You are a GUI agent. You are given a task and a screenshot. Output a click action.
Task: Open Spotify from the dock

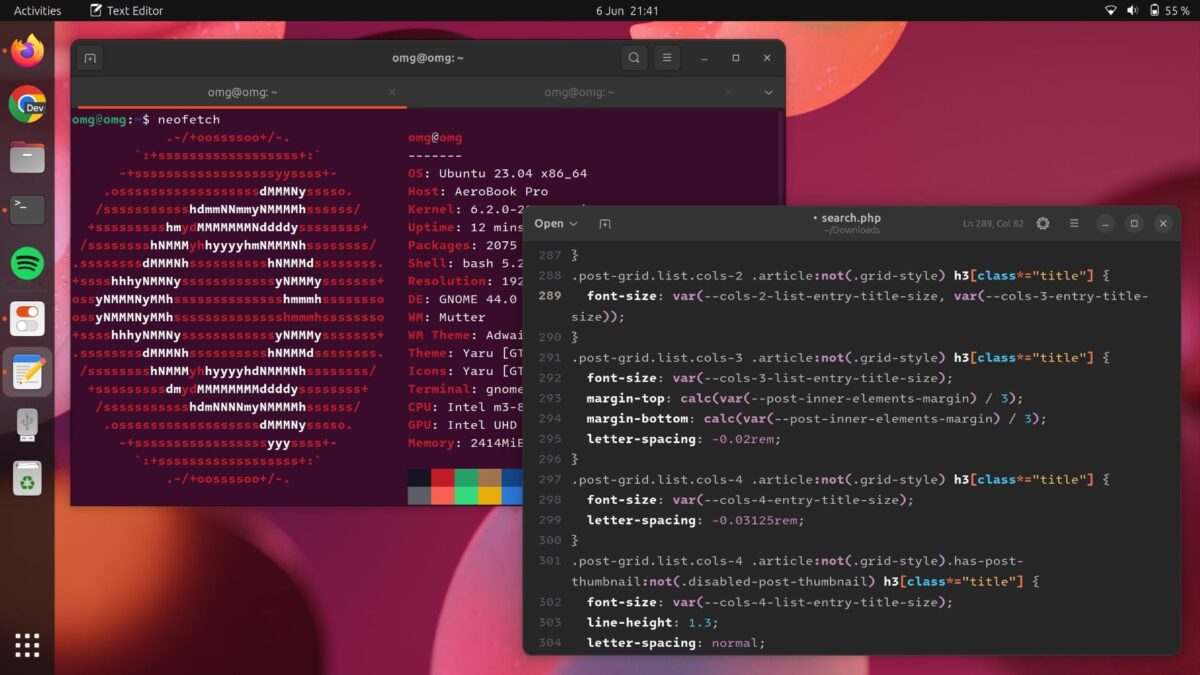pos(28,264)
